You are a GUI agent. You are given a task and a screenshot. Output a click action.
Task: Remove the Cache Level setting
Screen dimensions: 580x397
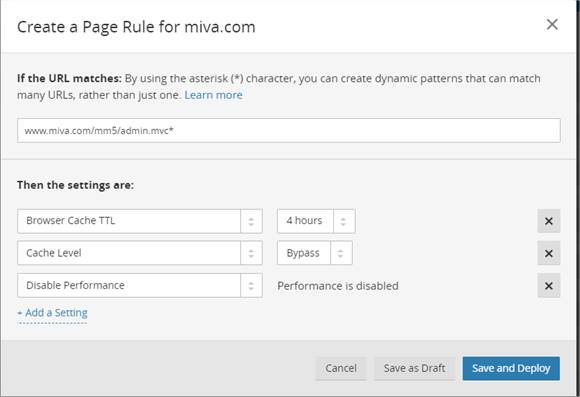click(x=549, y=253)
